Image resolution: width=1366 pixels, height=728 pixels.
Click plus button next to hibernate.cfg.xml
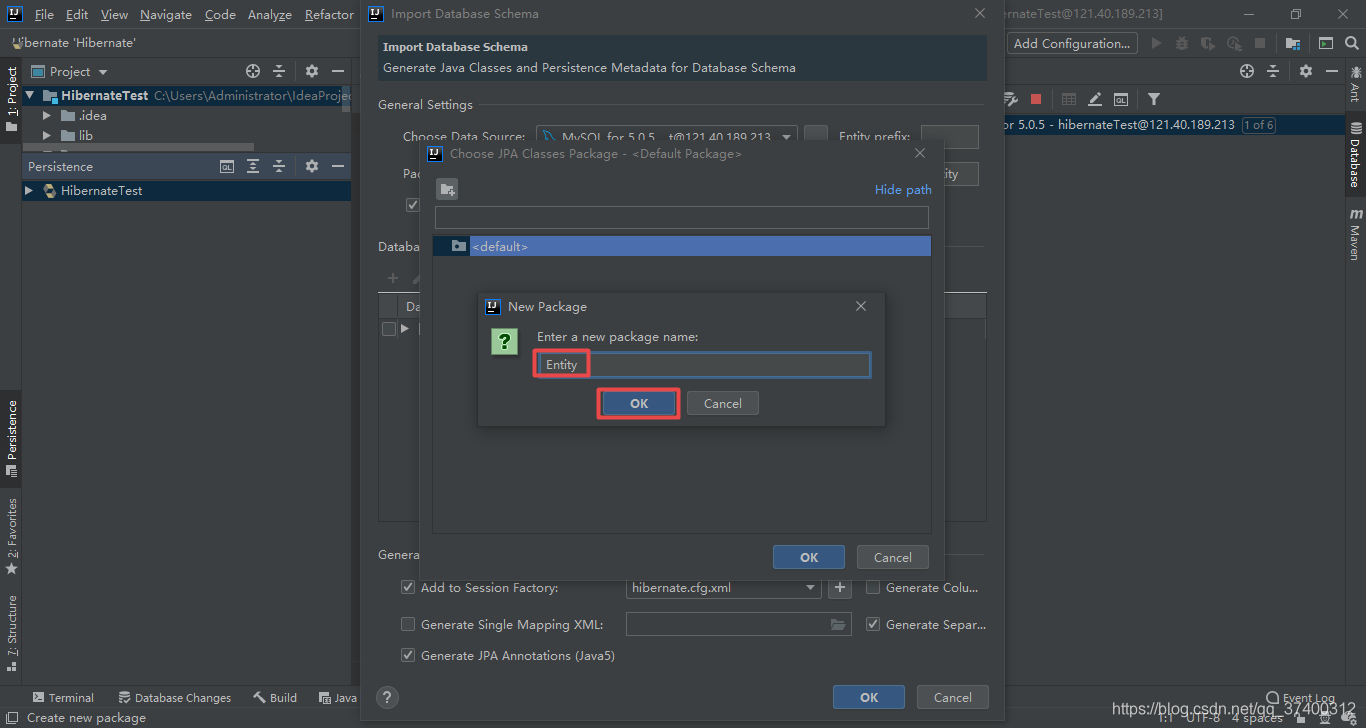[x=840, y=588]
